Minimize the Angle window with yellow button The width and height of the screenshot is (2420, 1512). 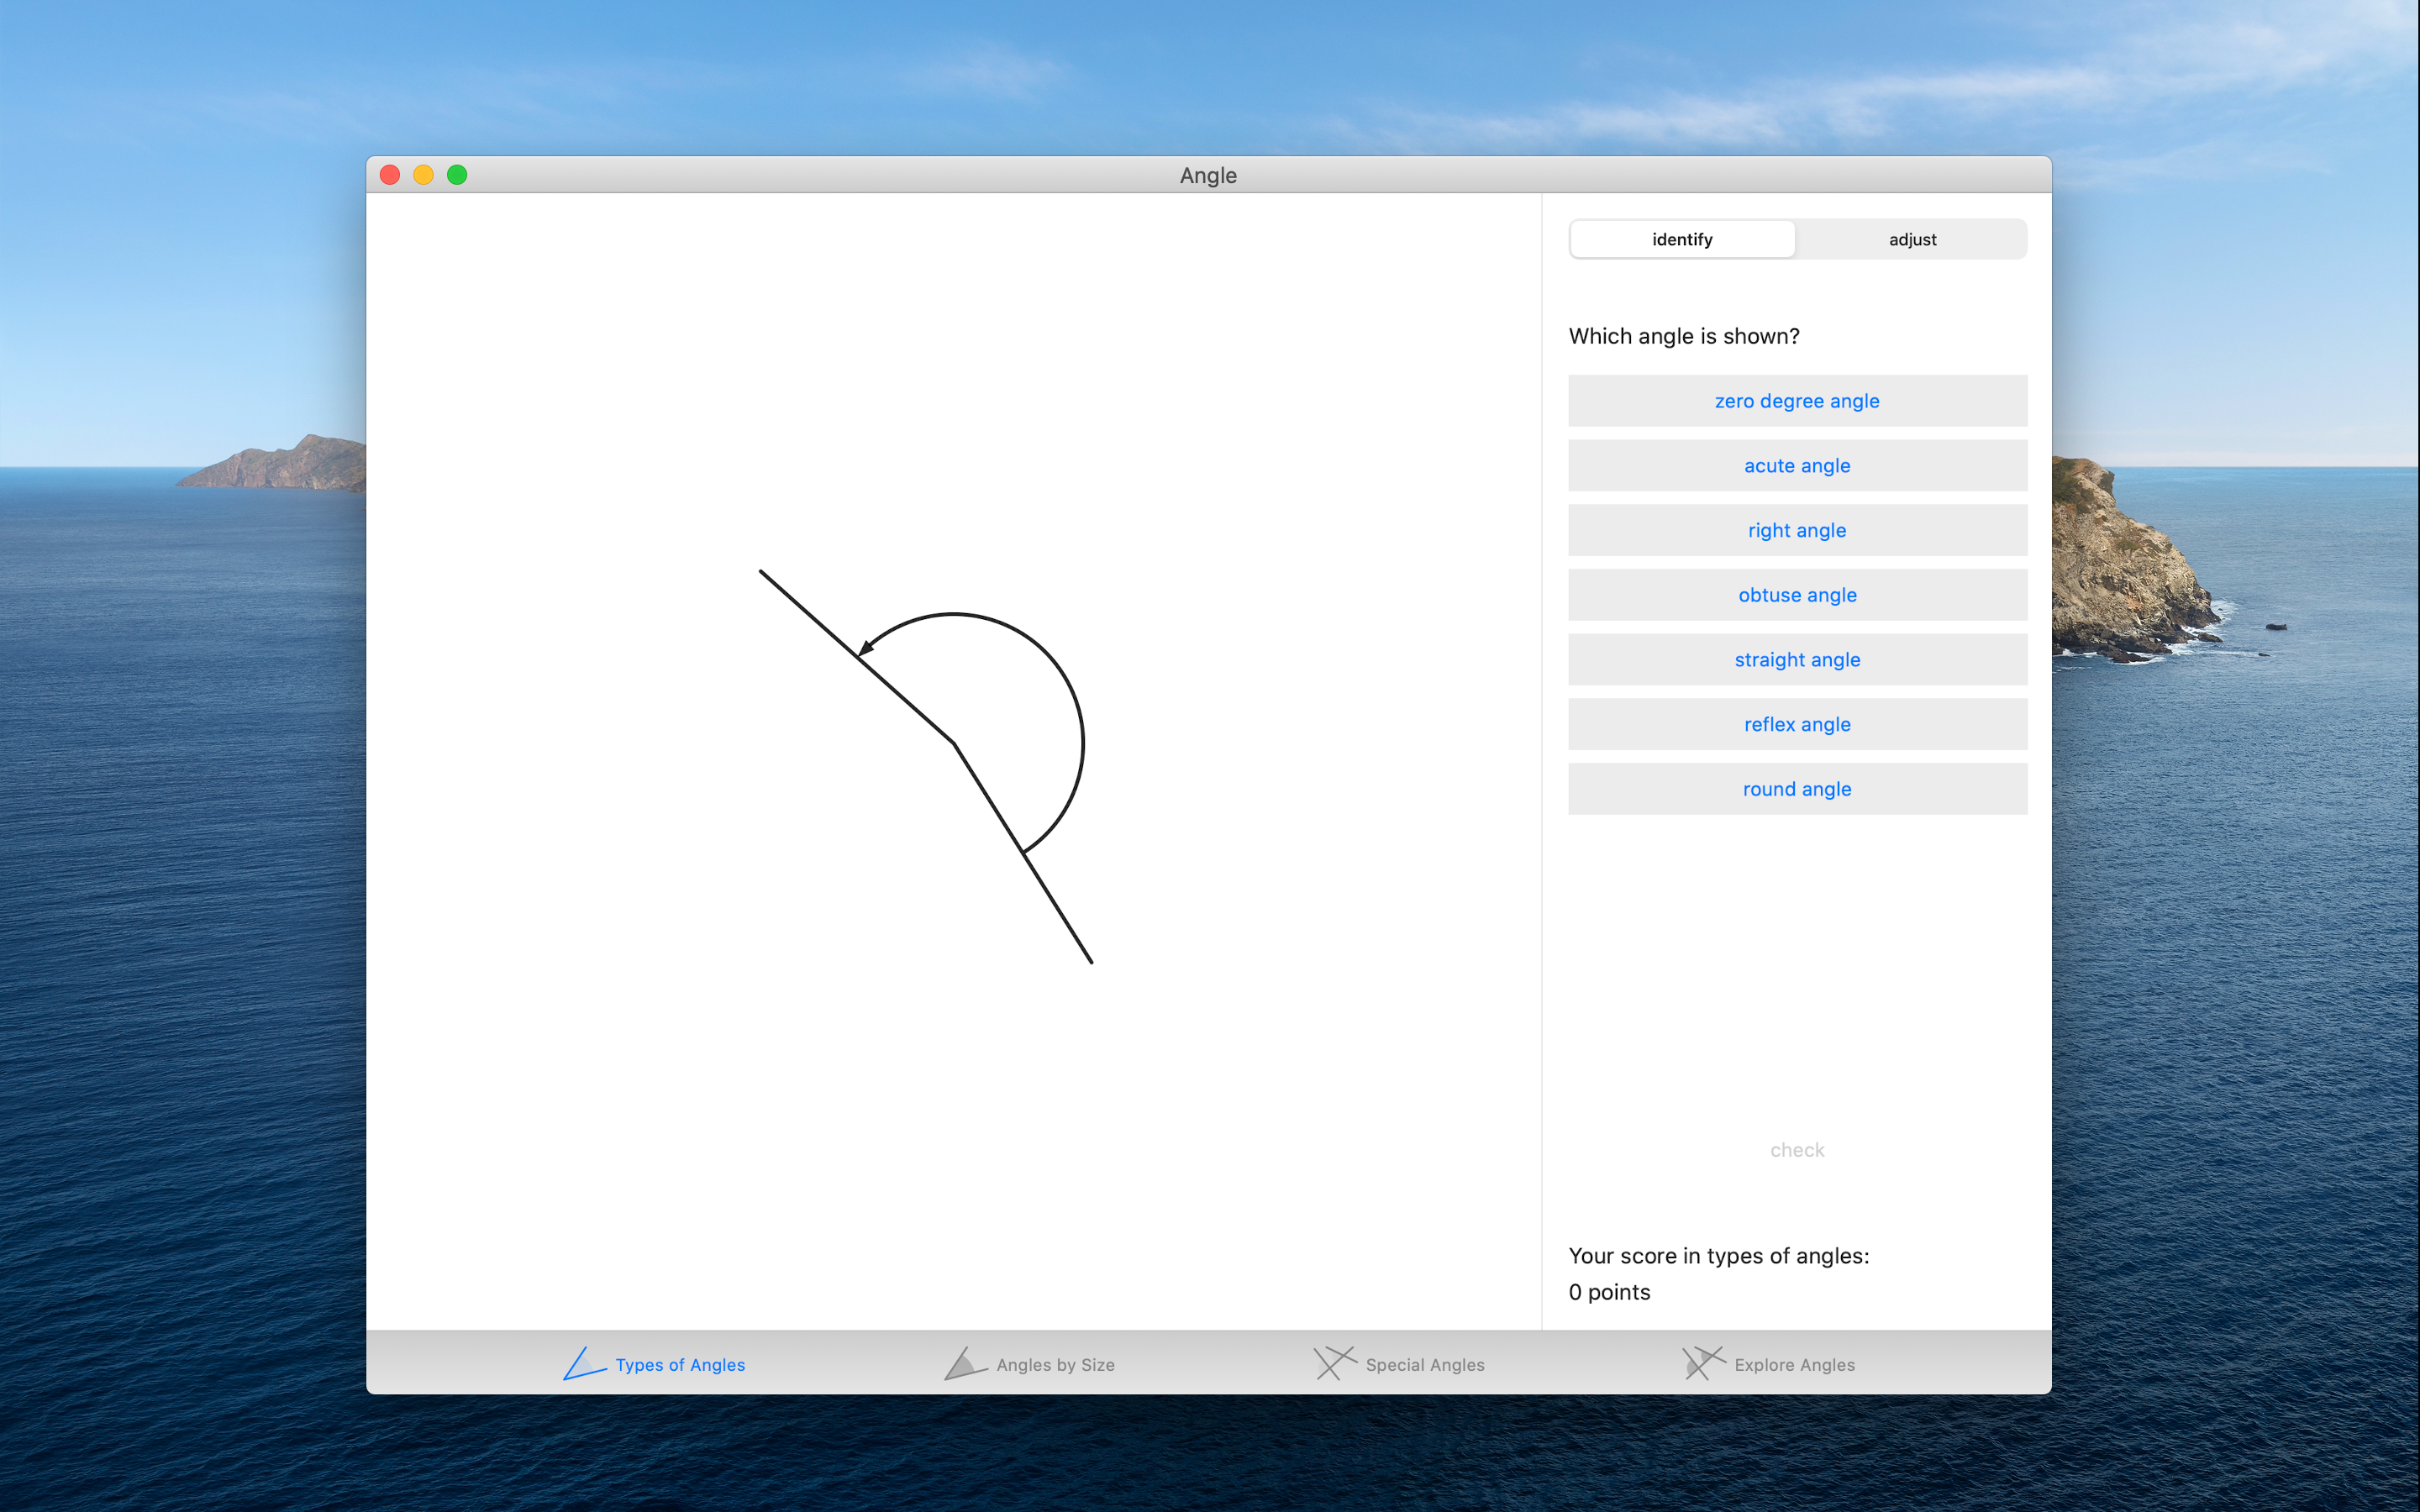click(423, 175)
